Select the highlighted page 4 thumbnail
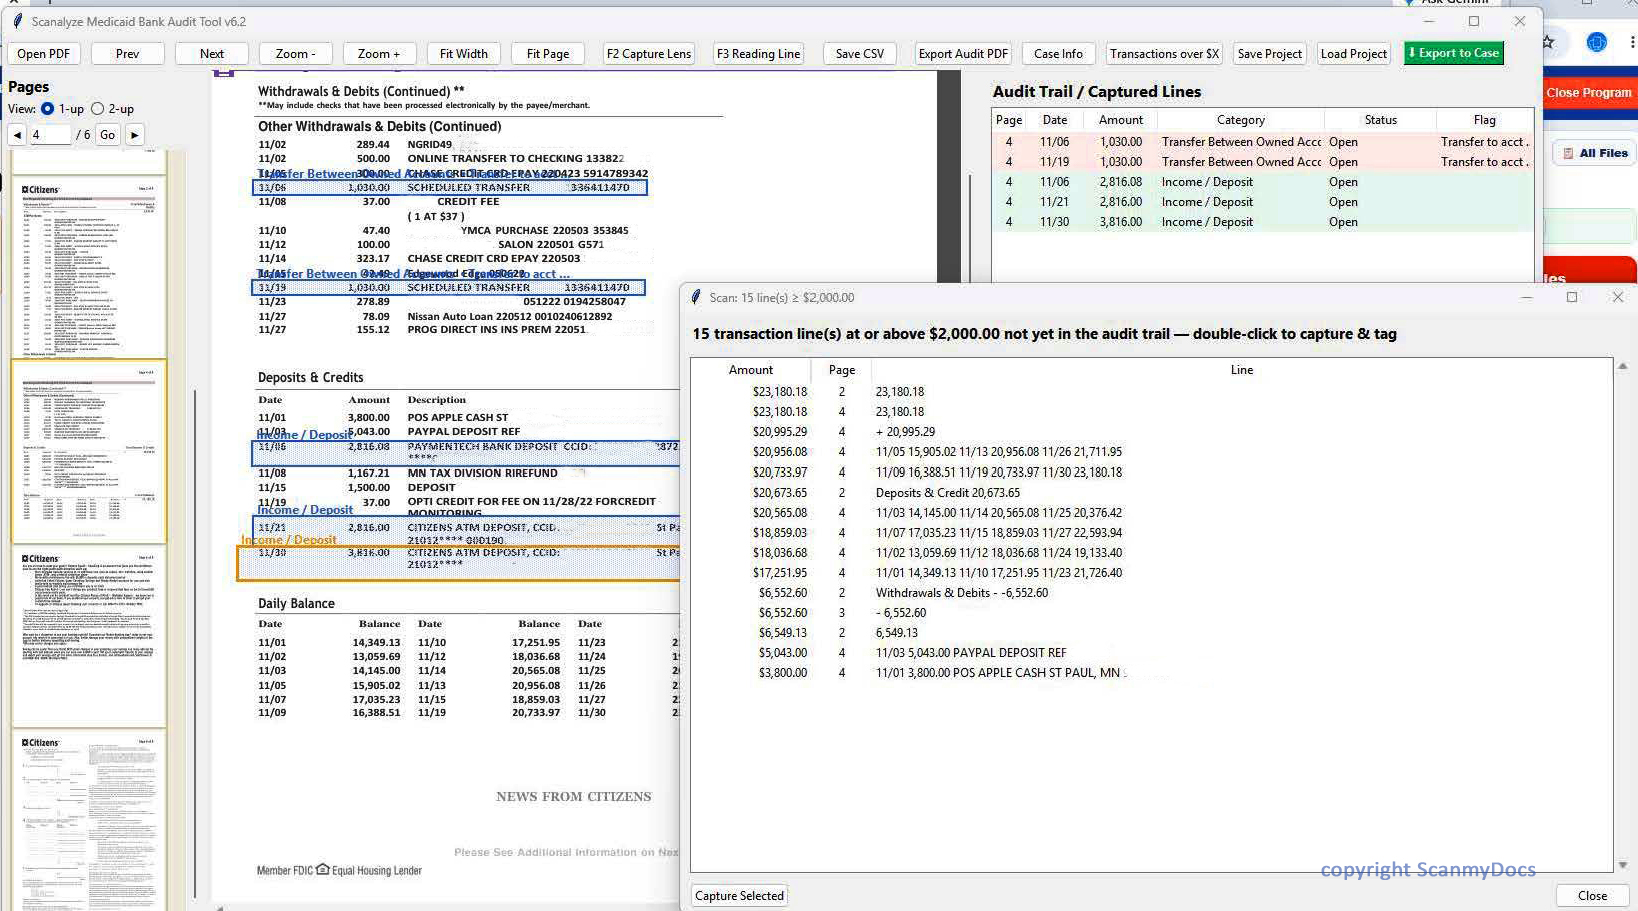Screen dimensions: 1638x911 [89, 452]
